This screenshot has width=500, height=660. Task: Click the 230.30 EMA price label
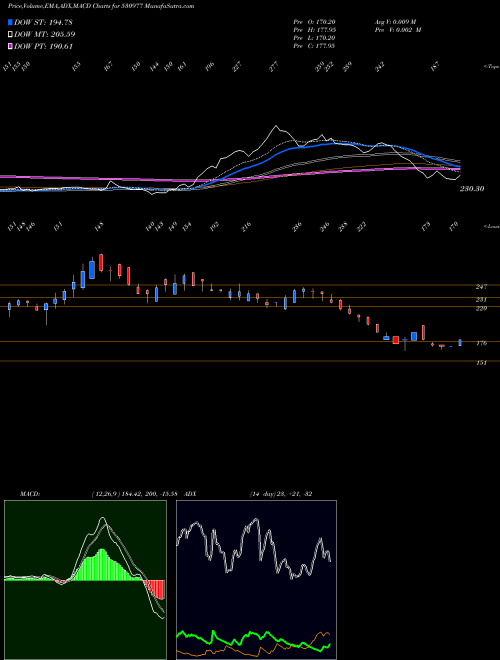pos(472,189)
